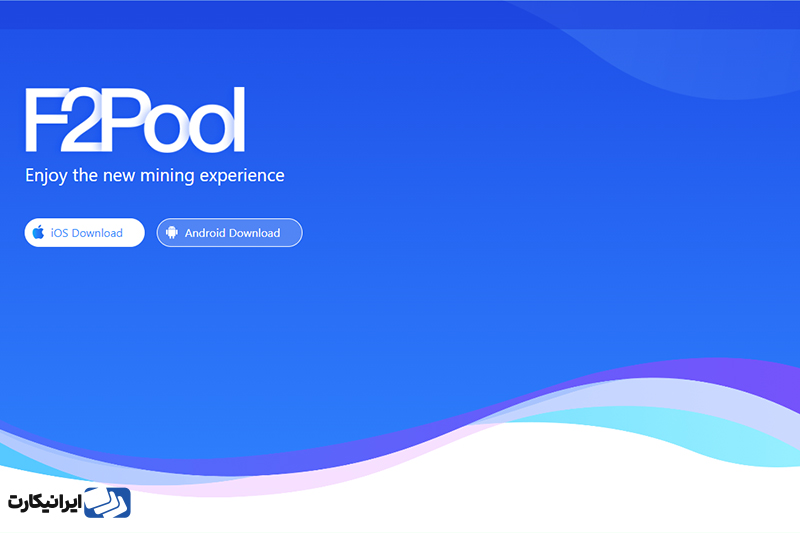Click the Apple logo icon
800x533 pixels.
pos(38,233)
